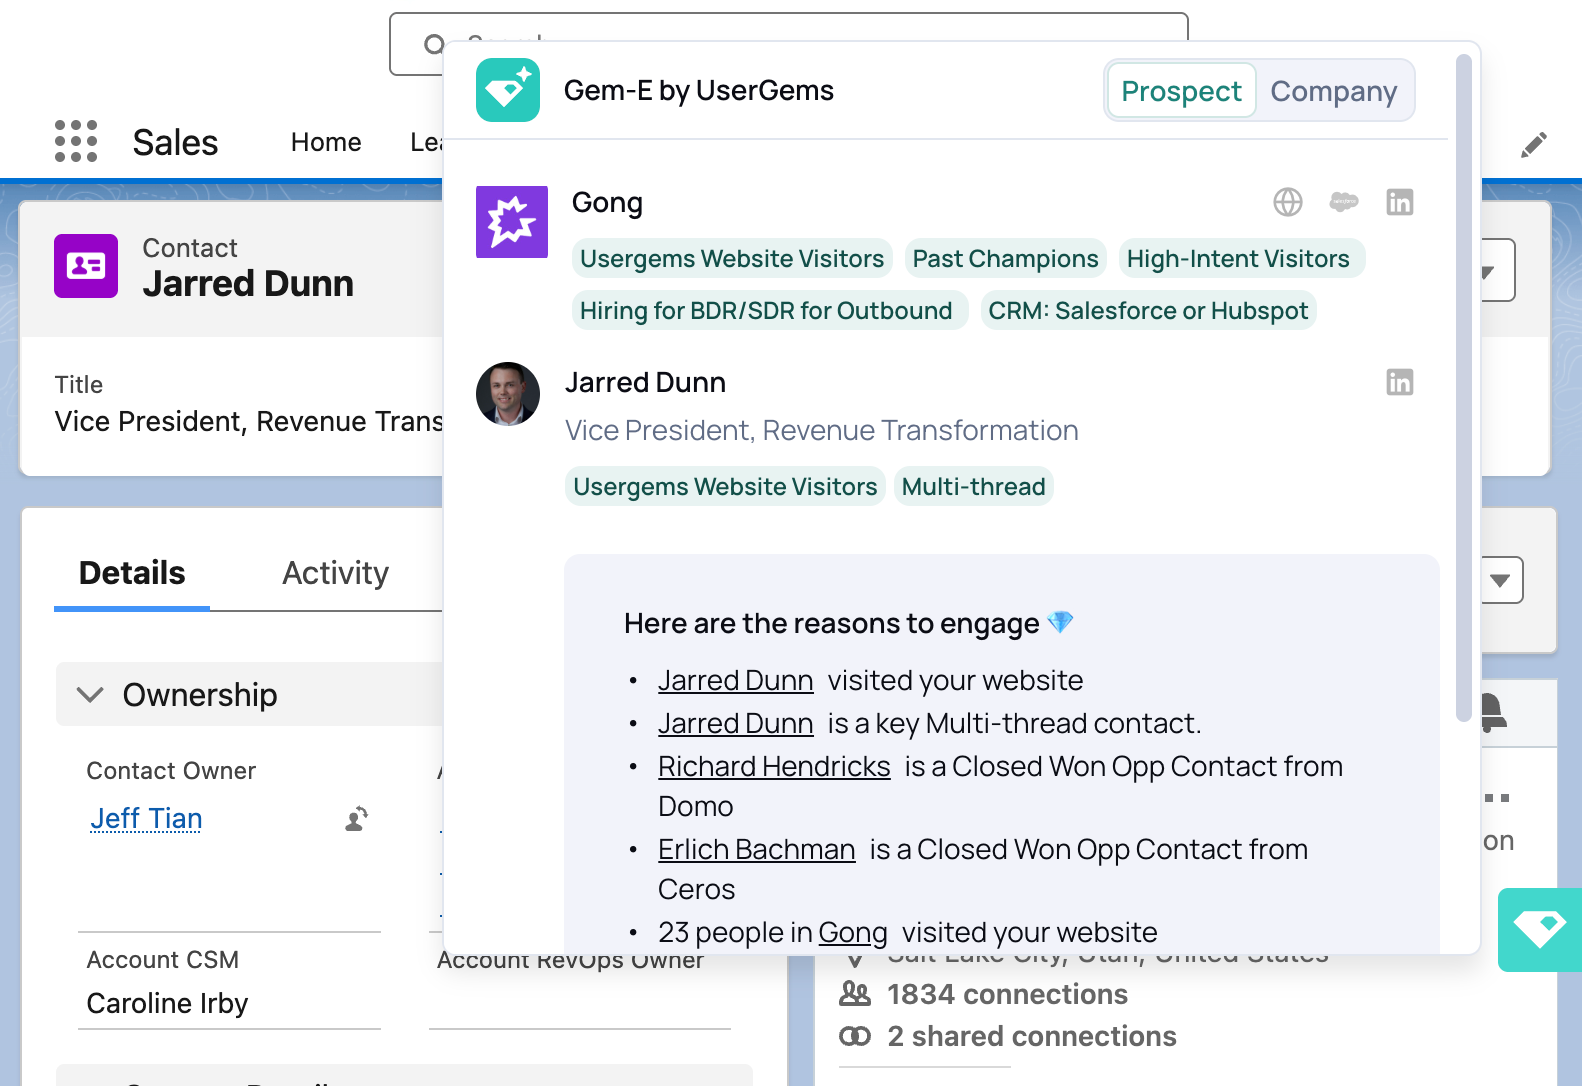The height and width of the screenshot is (1086, 1582).
Task: Click the pencil edit icon in nav bar
Action: point(1534,145)
